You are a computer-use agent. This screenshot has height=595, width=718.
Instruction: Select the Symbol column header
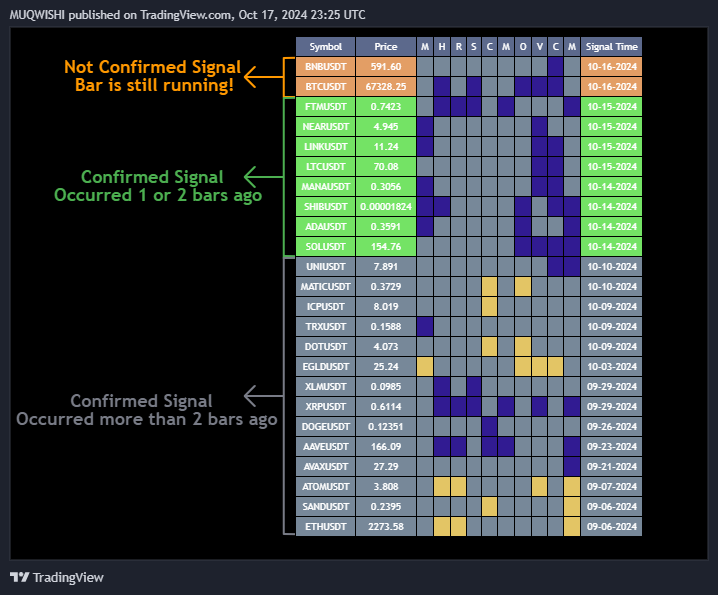click(x=326, y=46)
